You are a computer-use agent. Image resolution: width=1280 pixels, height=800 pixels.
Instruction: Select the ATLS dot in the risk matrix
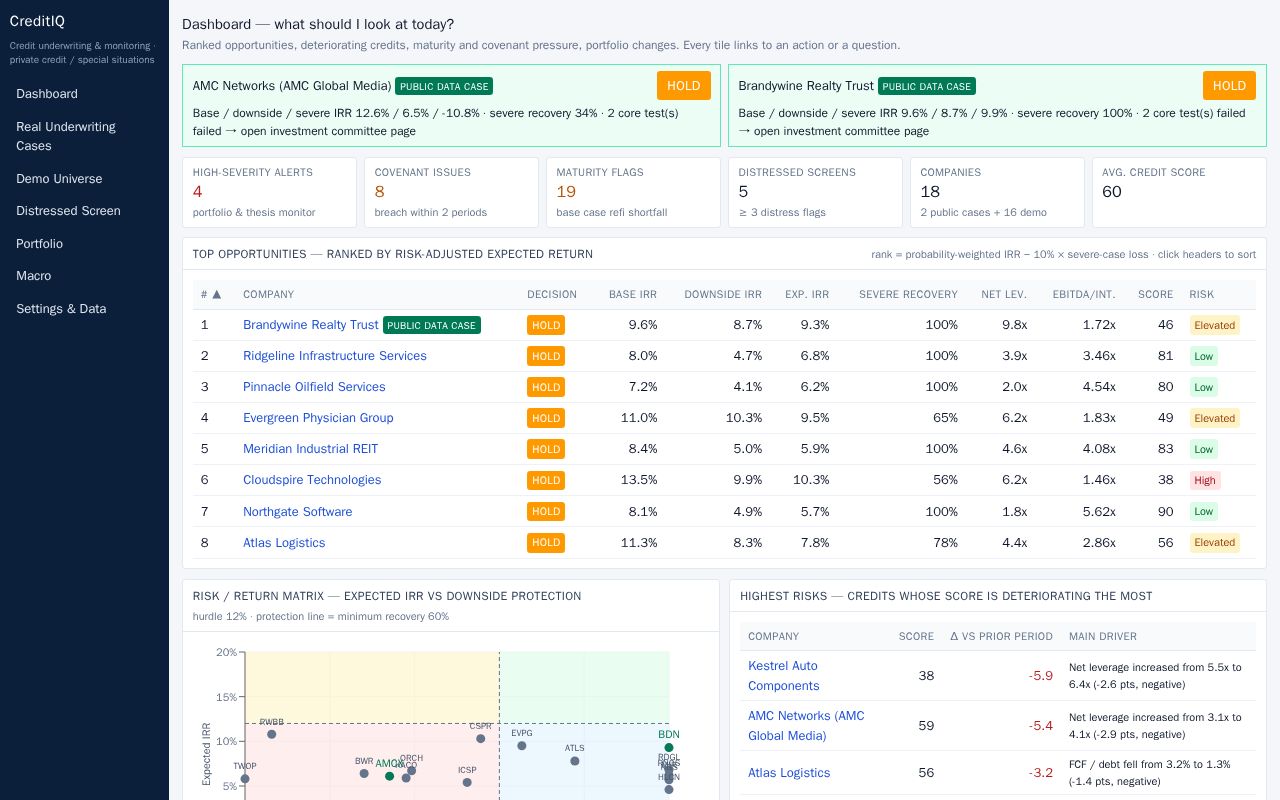click(x=575, y=761)
